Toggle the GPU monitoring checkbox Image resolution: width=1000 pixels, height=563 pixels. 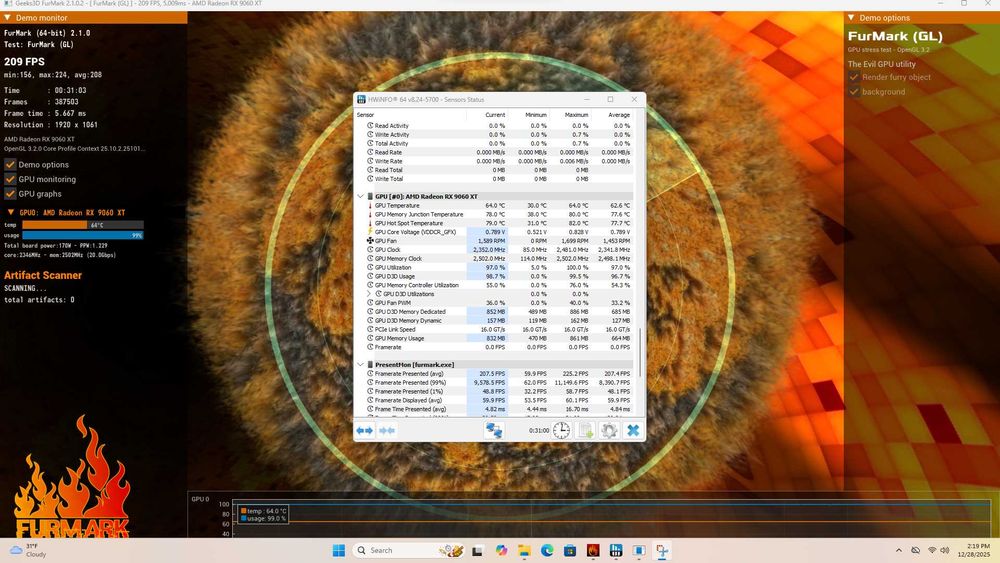10,179
